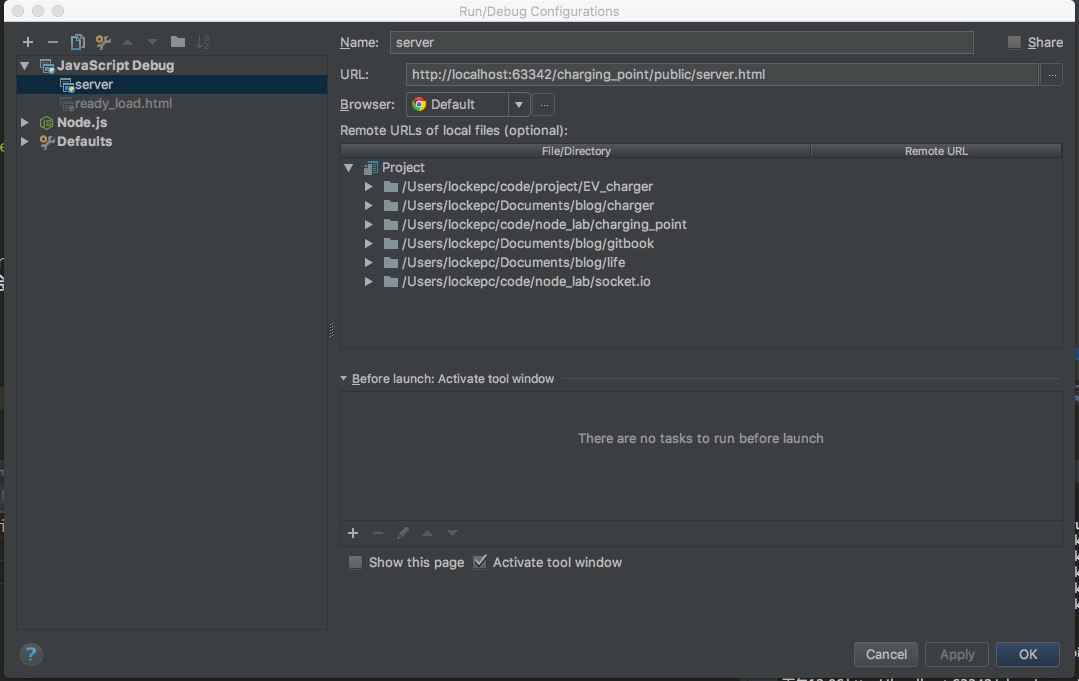The height and width of the screenshot is (681, 1079).
Task: Expand the Defaults tree node
Action: 25,141
